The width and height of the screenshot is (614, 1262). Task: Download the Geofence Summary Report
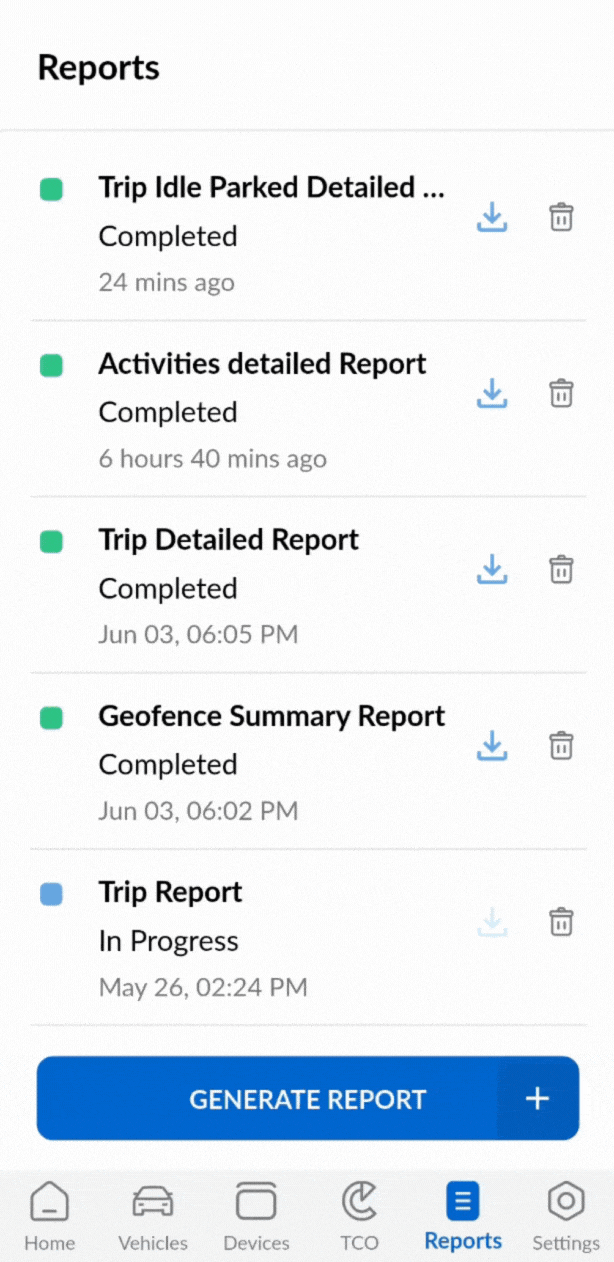(x=491, y=745)
